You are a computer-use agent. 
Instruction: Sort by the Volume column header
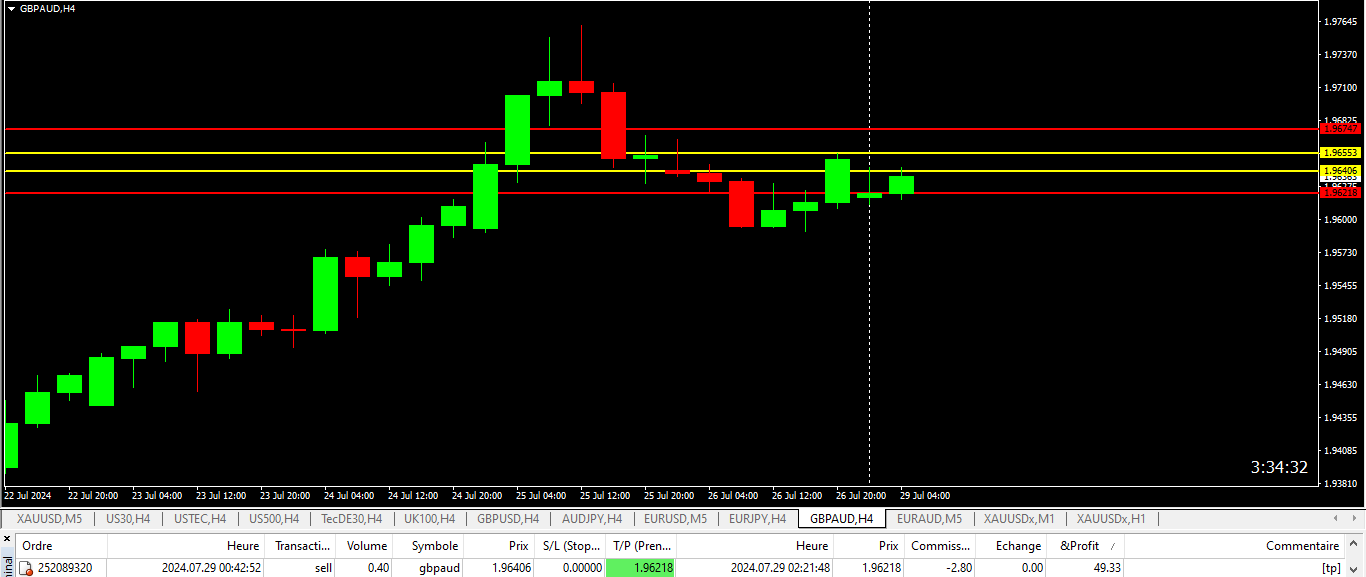click(x=366, y=546)
